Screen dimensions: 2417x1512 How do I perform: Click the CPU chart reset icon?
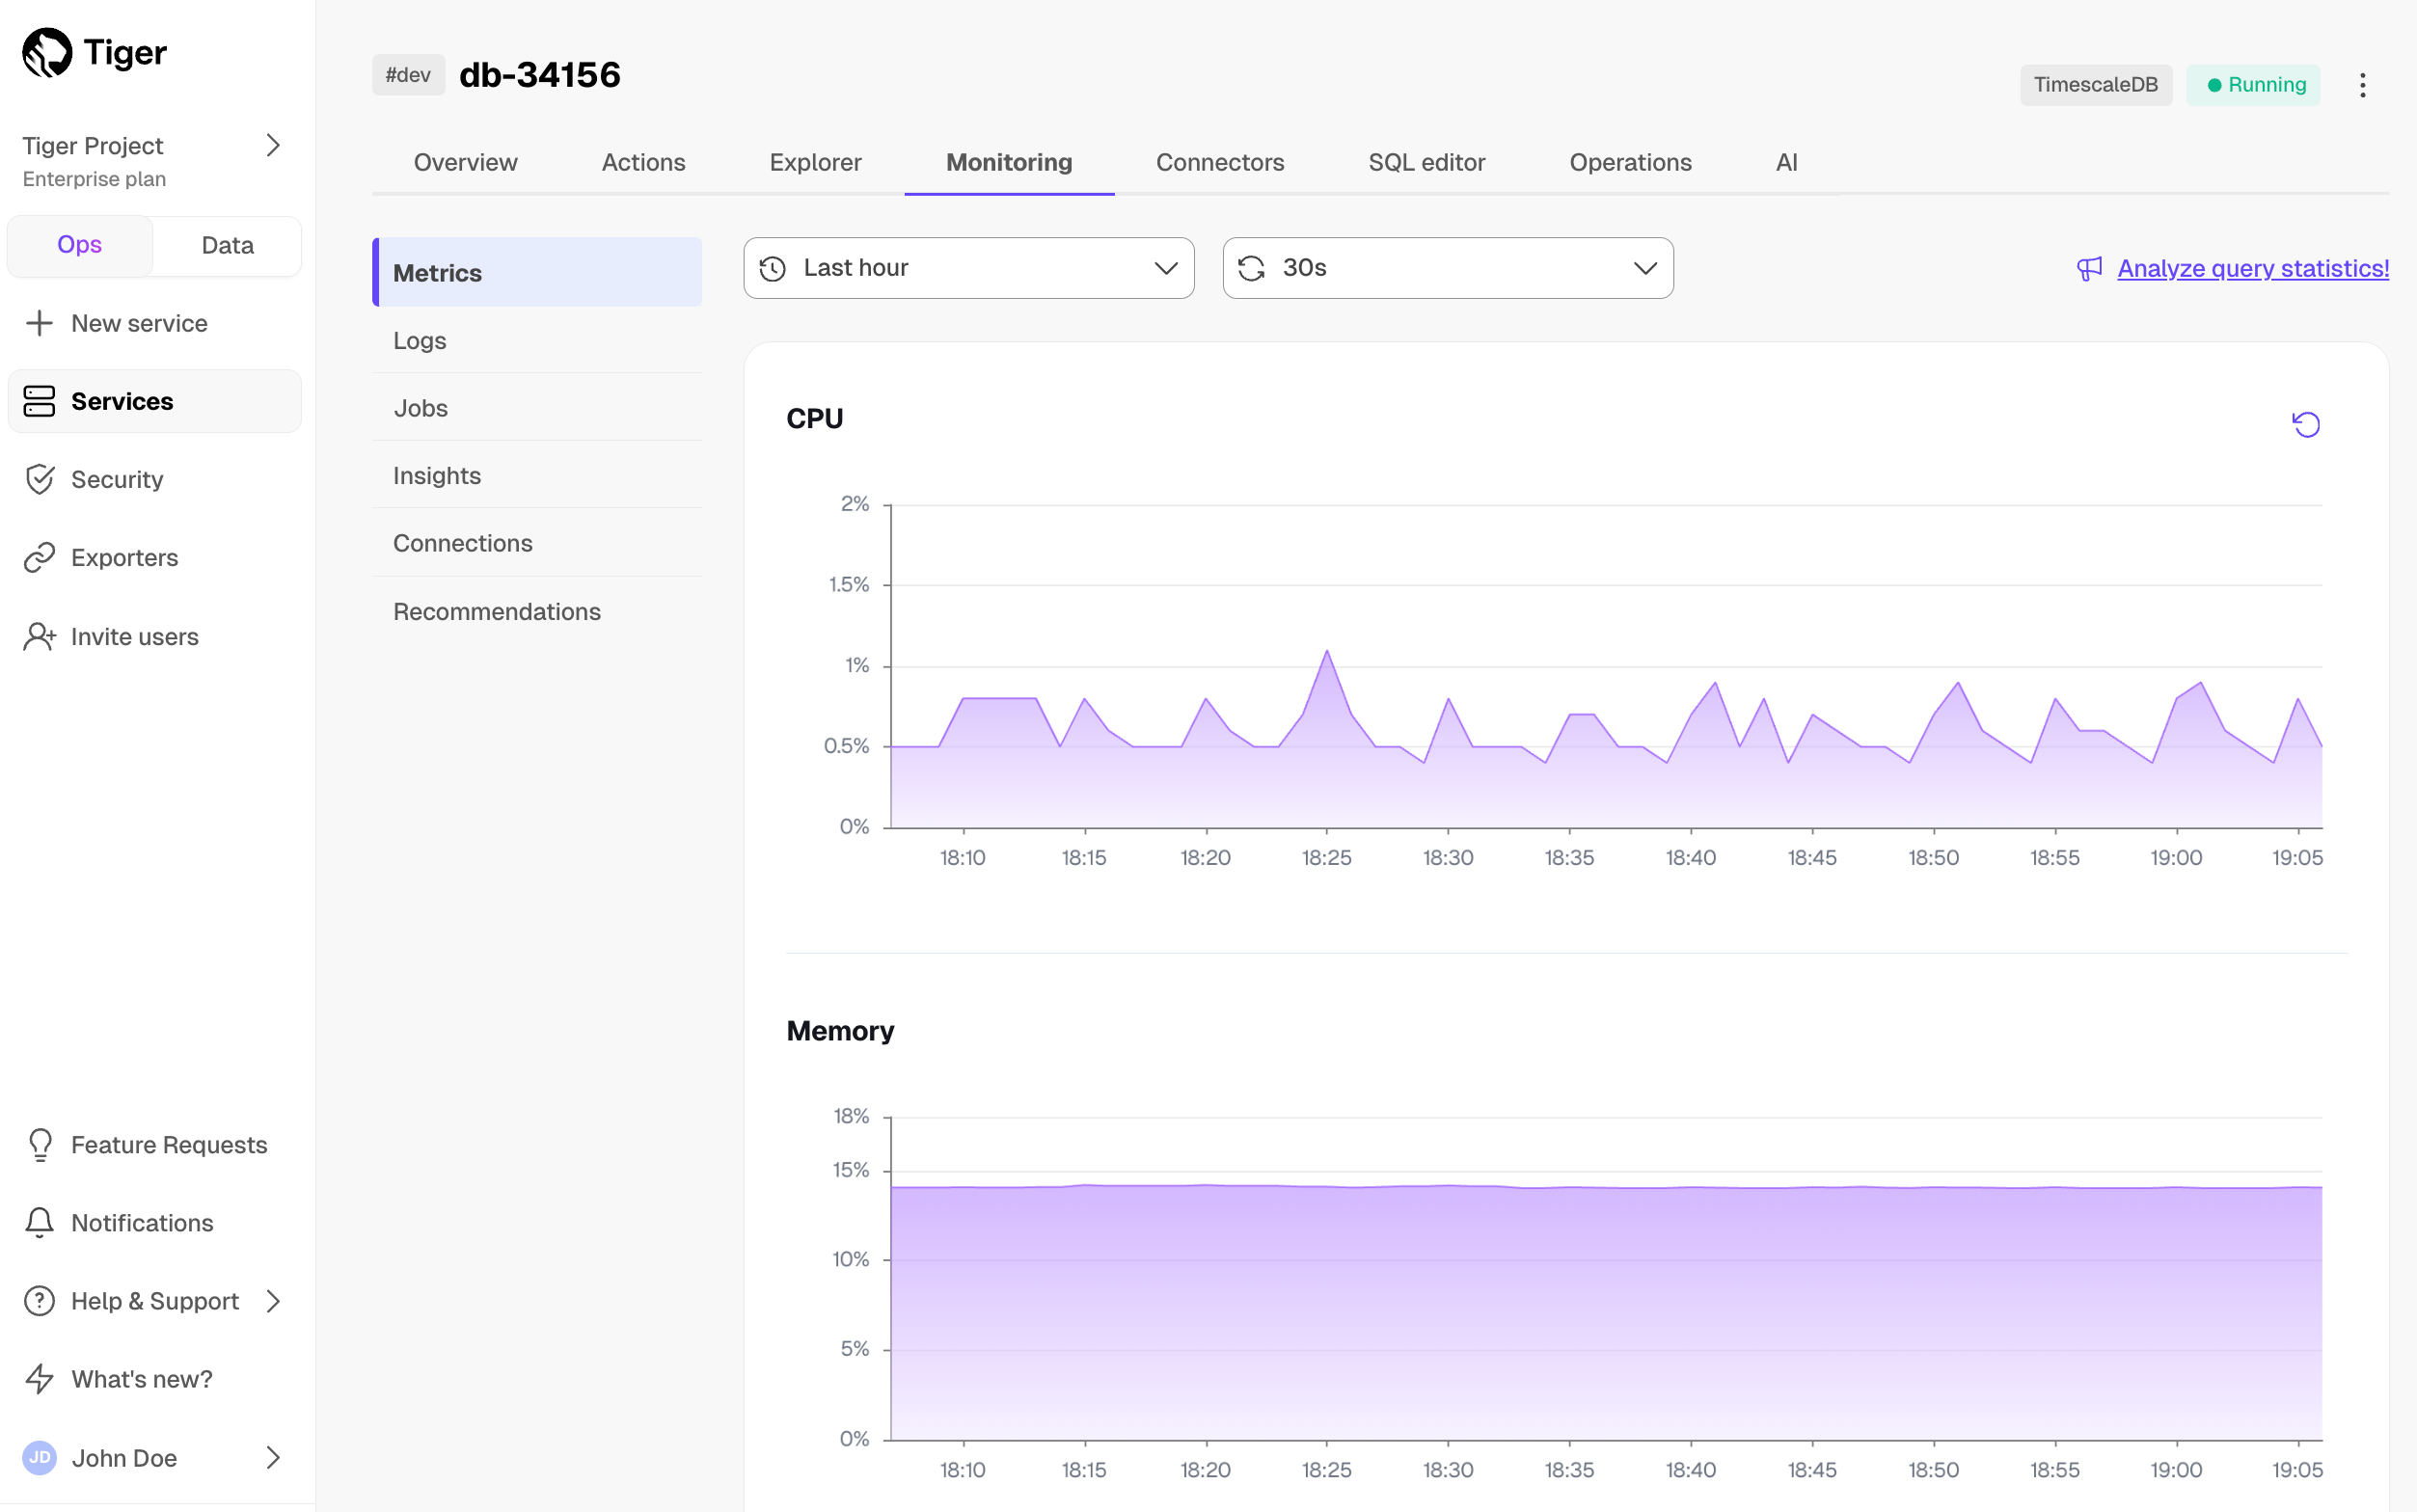(2305, 424)
